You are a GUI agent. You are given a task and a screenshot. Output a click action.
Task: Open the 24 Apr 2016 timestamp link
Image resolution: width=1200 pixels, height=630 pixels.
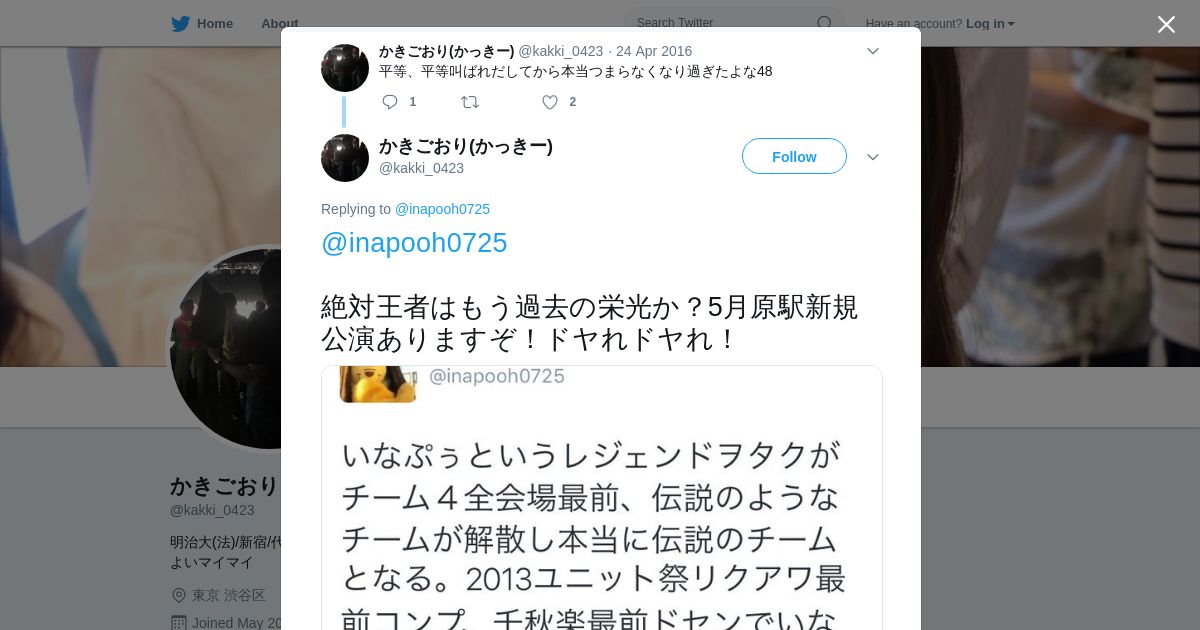(x=654, y=51)
